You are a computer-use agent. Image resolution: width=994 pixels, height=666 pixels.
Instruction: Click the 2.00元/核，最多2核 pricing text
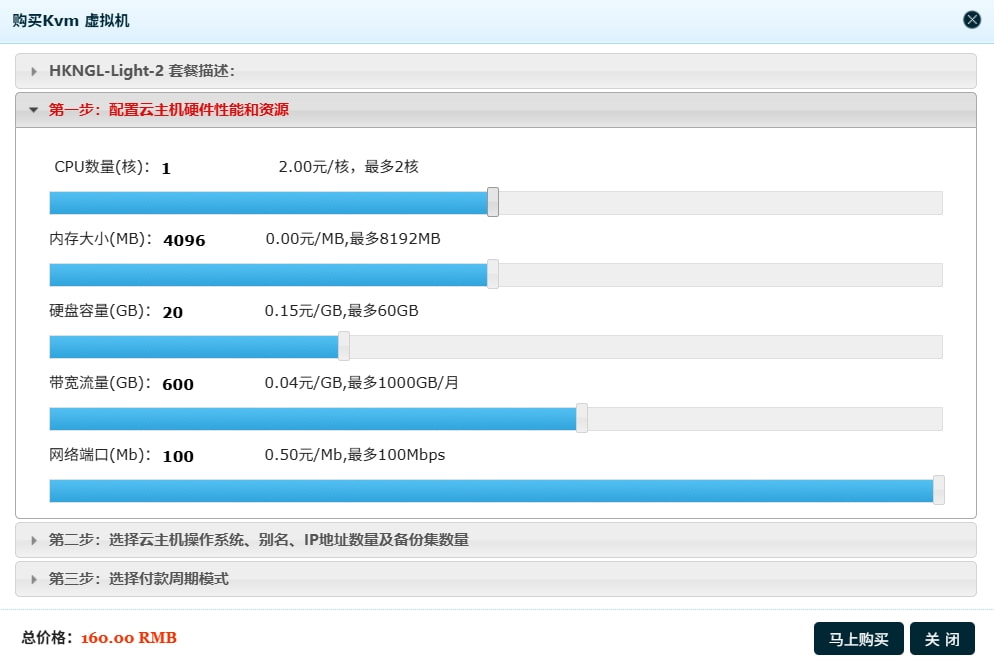(349, 167)
